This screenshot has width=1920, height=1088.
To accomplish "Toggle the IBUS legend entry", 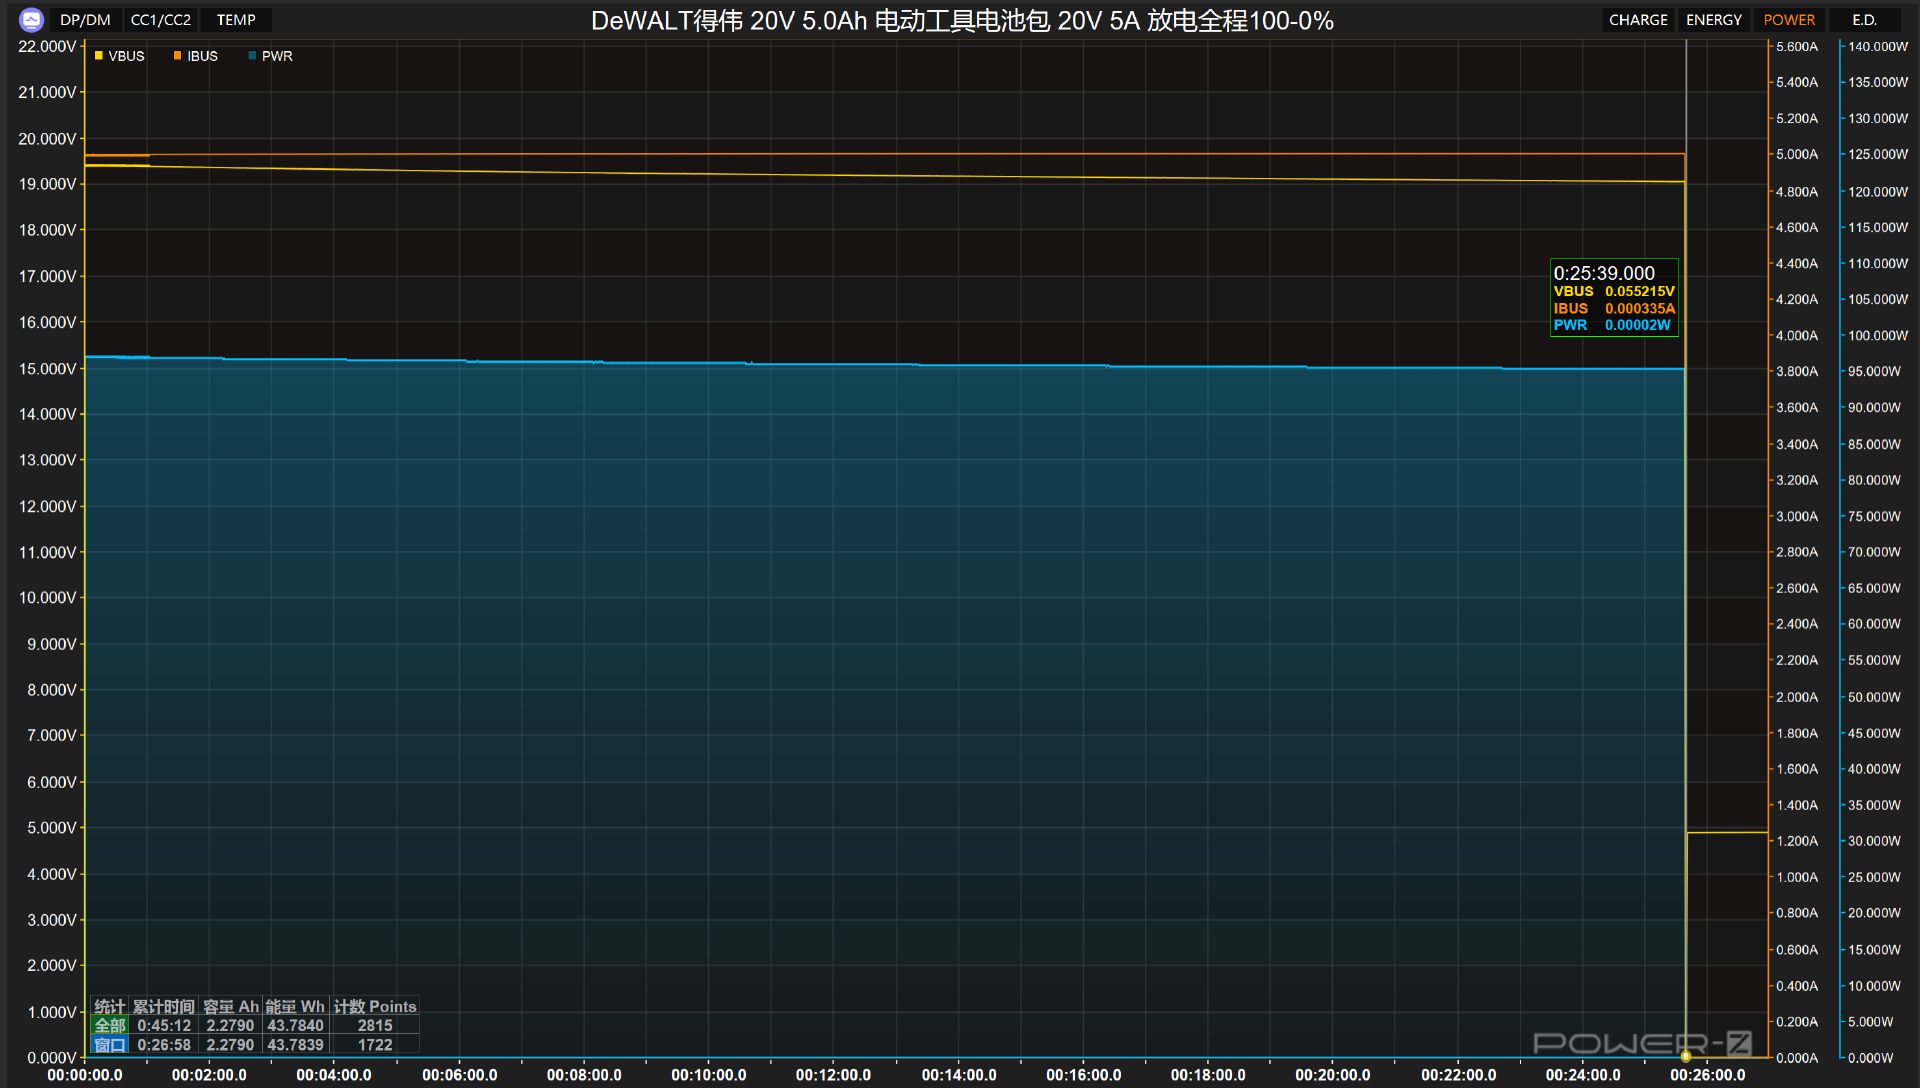I will (195, 56).
